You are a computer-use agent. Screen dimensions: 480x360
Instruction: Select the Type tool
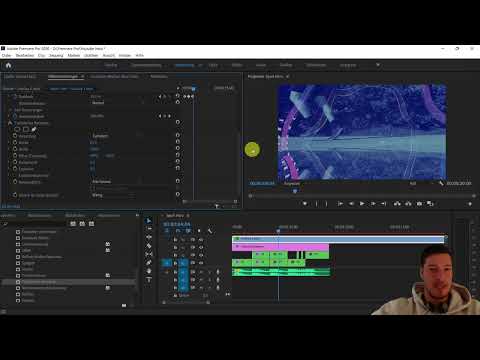click(x=149, y=279)
